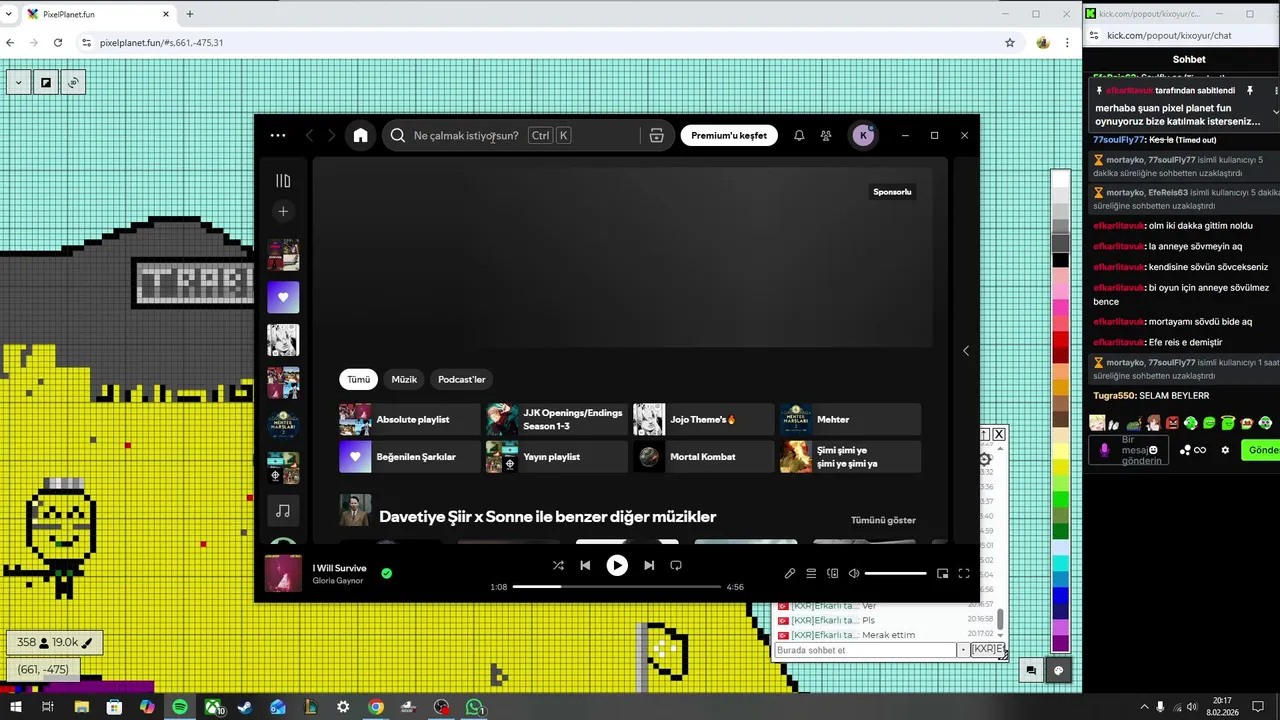The width and height of the screenshot is (1280, 720).
Task: Select black color in PixelPlanet palette
Action: [1060, 261]
